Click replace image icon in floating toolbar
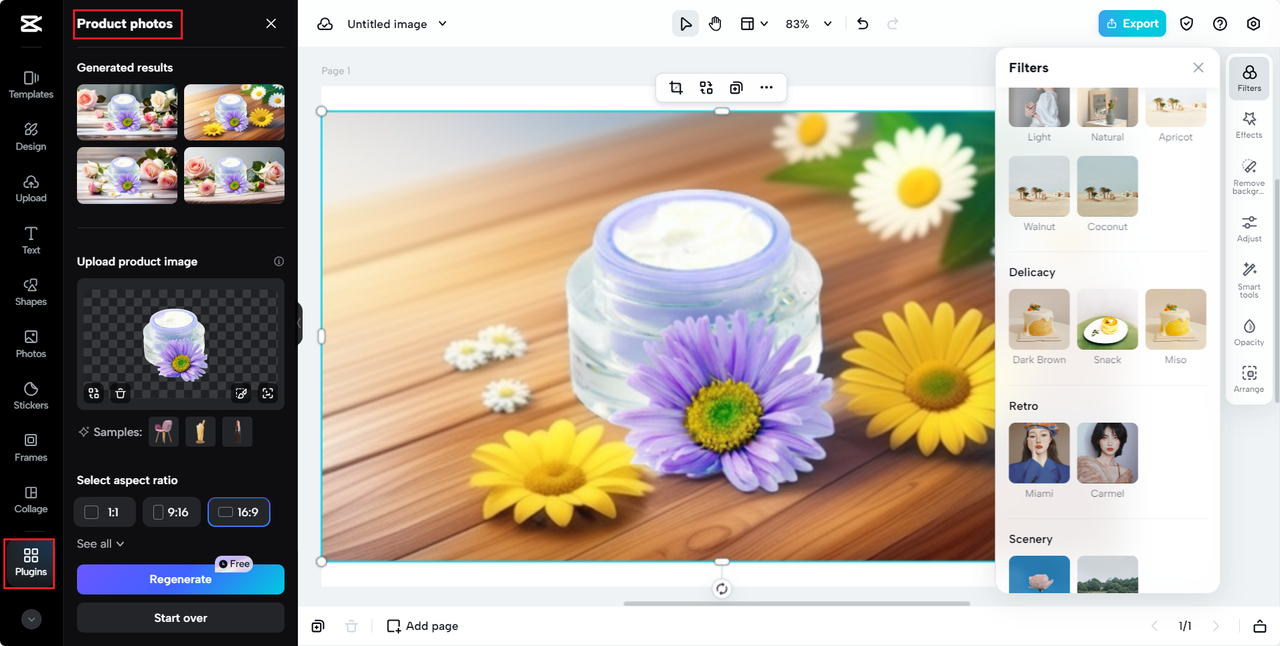This screenshot has height=646, width=1280. 706,88
